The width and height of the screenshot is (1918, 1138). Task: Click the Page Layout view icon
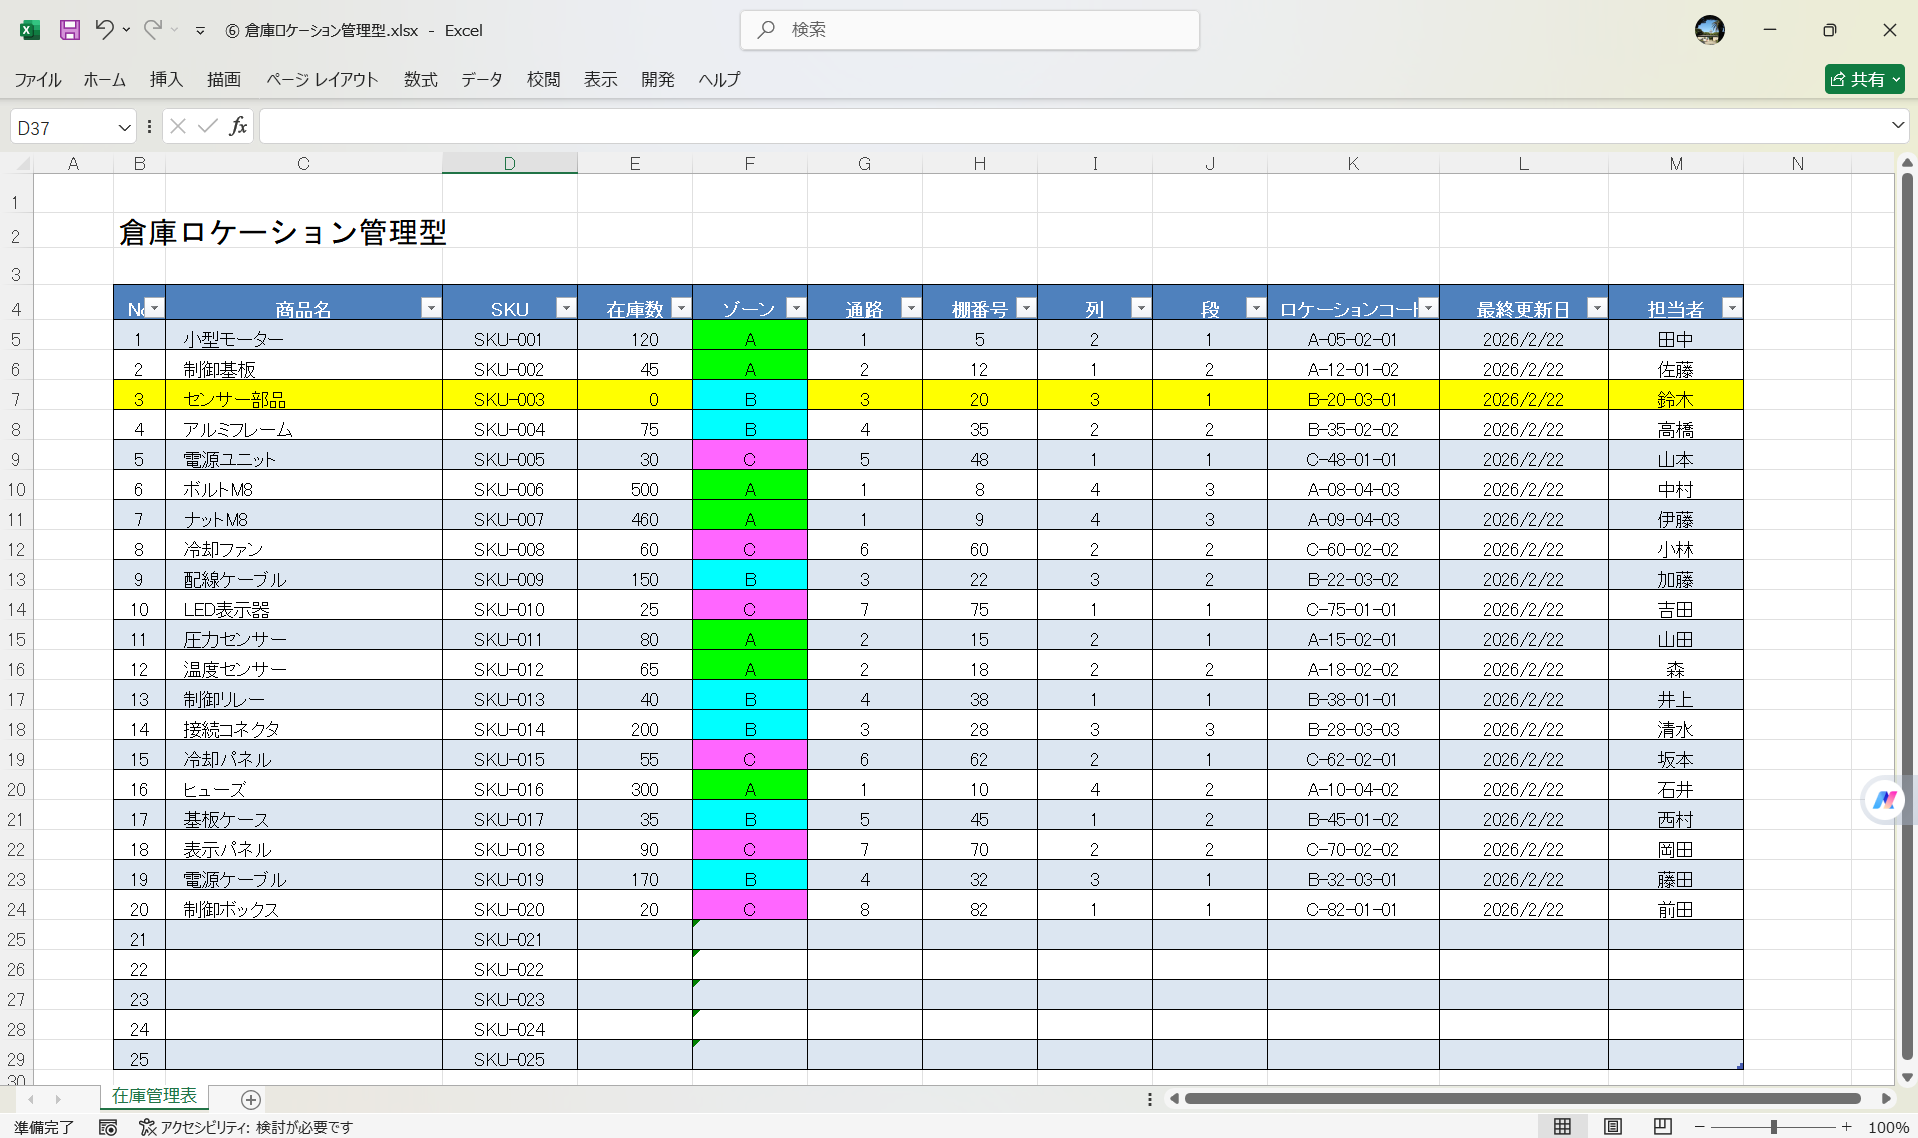coord(1612,1126)
